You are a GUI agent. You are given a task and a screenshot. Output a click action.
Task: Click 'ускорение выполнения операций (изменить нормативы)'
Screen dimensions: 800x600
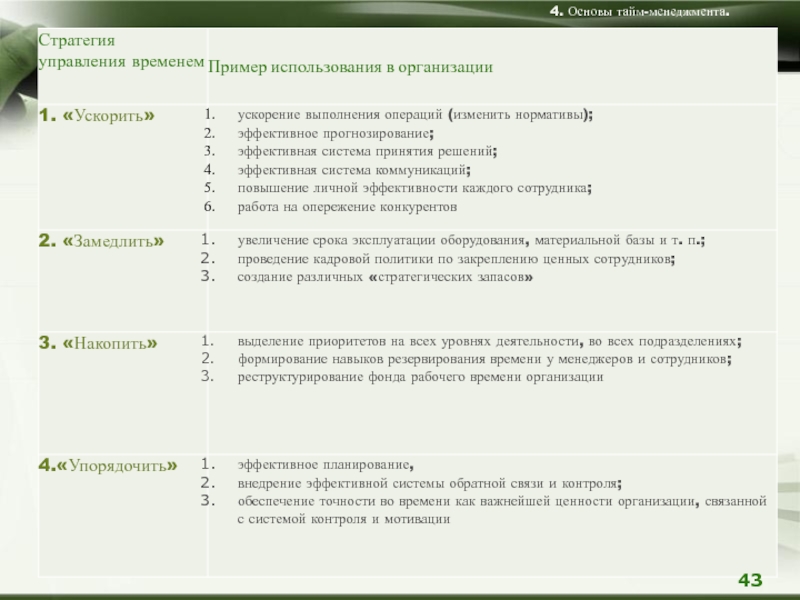coord(415,115)
